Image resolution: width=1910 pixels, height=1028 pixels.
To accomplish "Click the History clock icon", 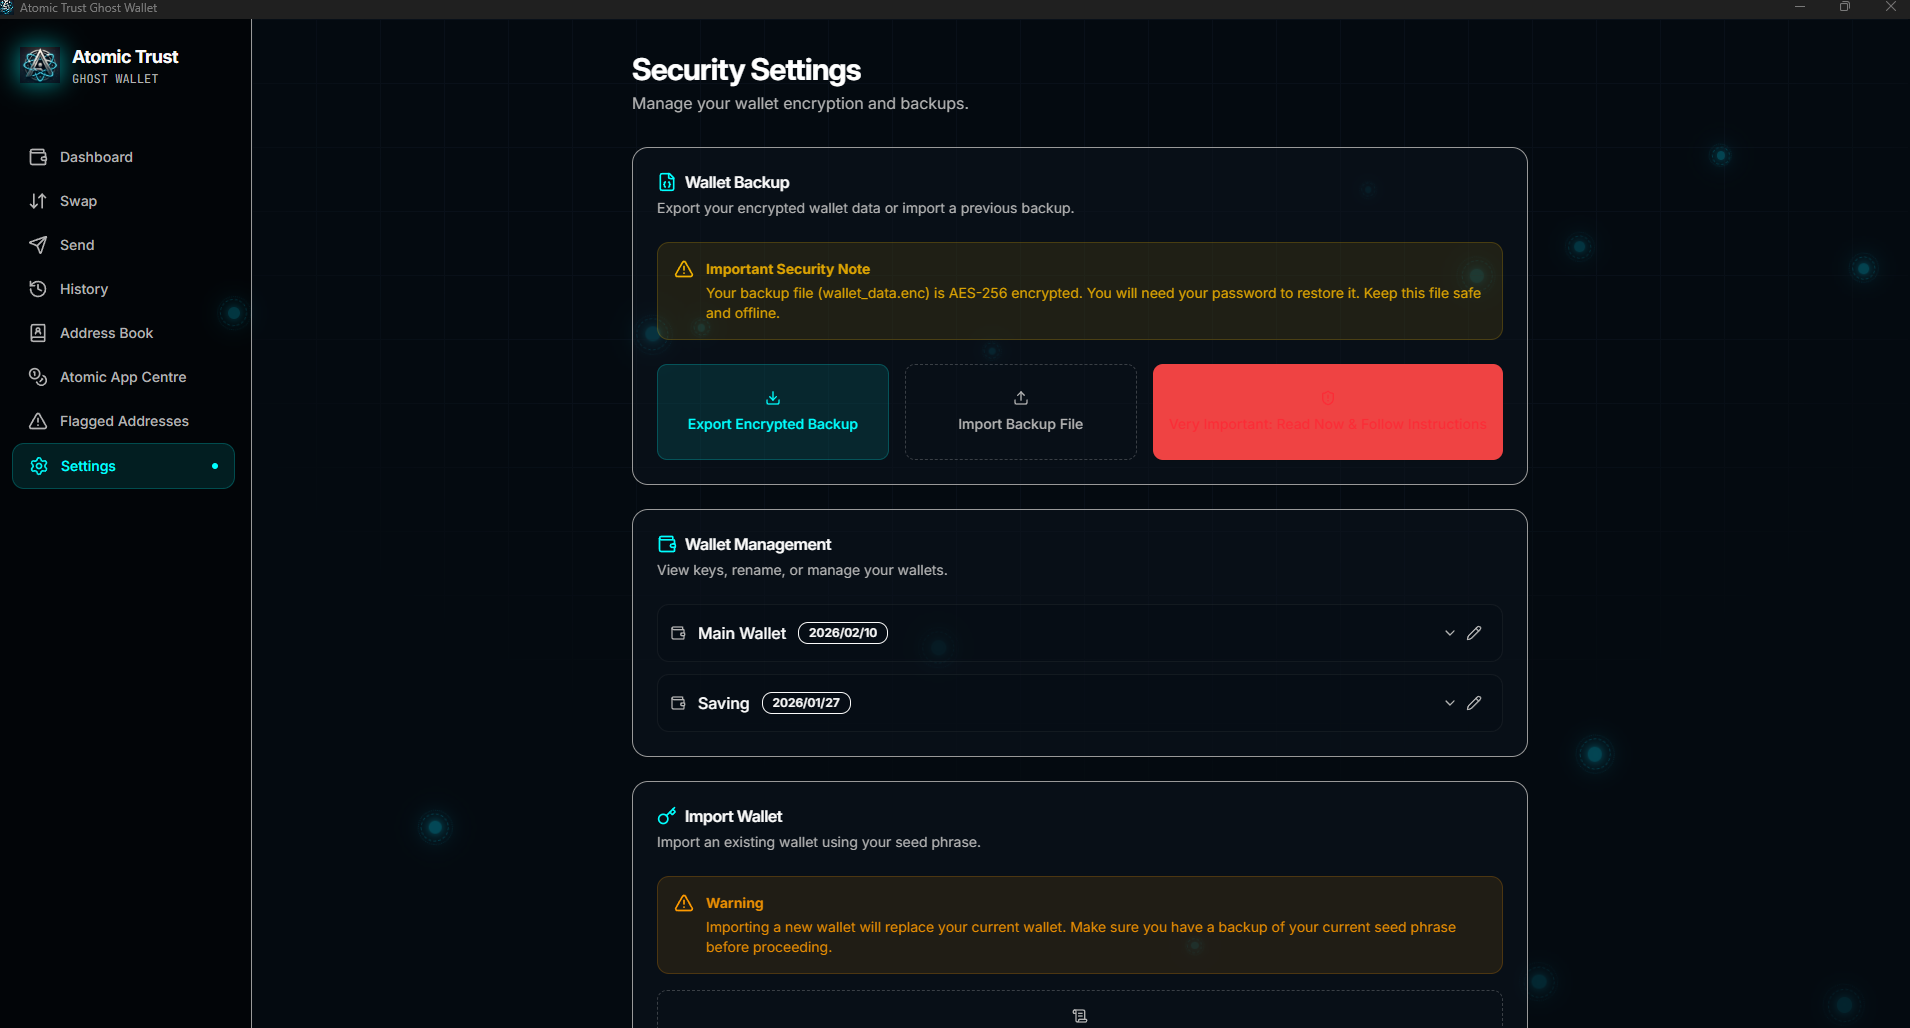I will tap(38, 289).
